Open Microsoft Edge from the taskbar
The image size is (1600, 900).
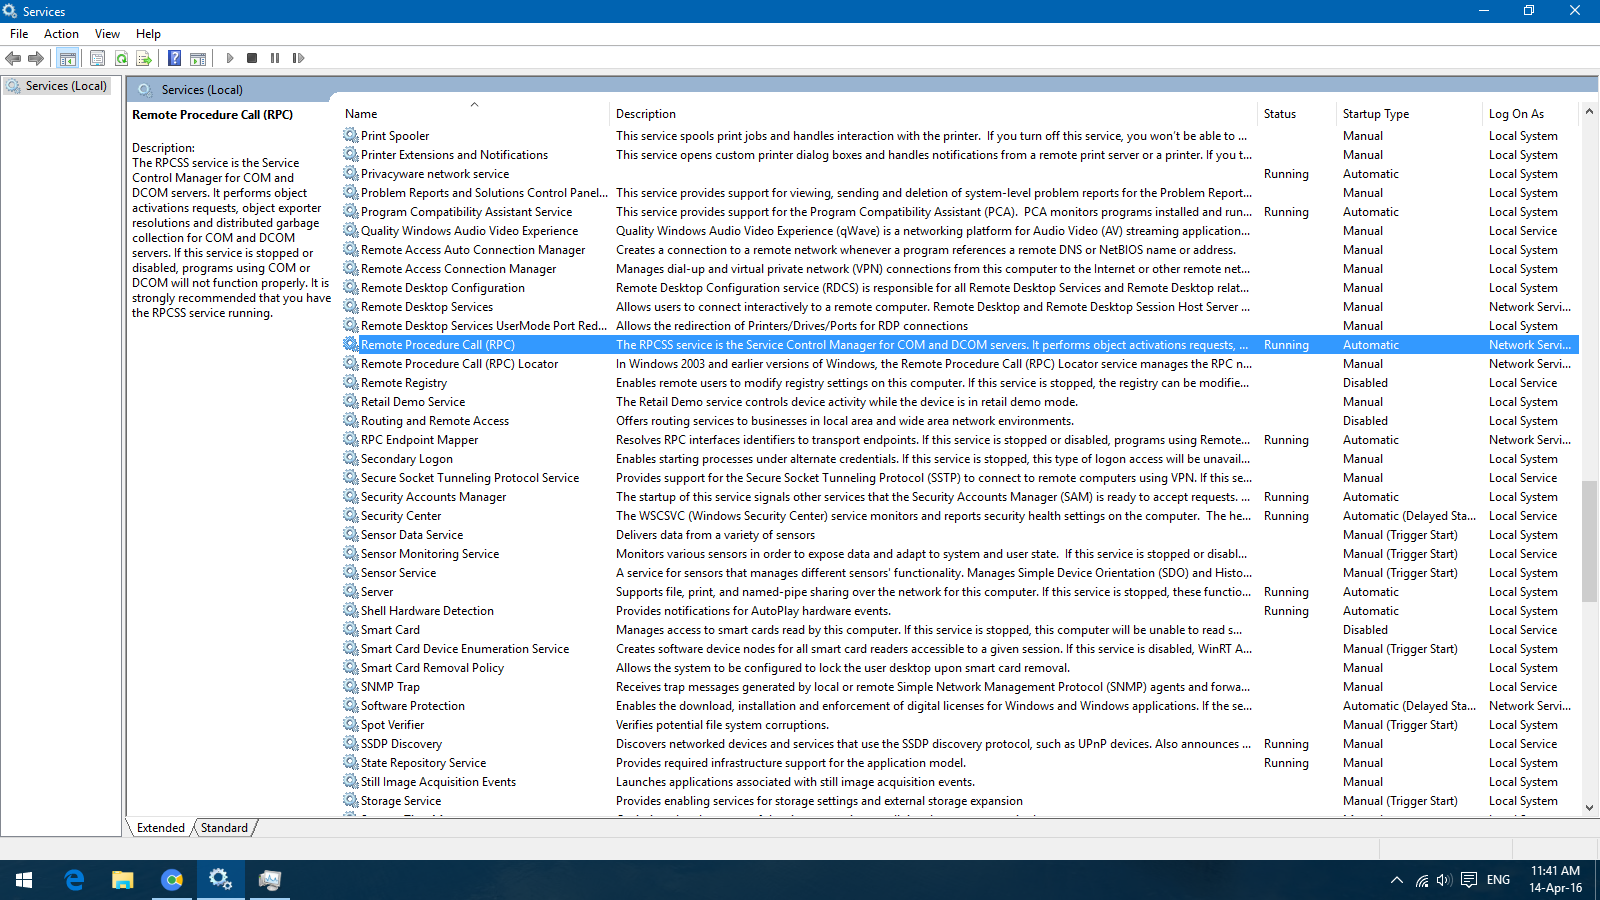click(x=74, y=880)
